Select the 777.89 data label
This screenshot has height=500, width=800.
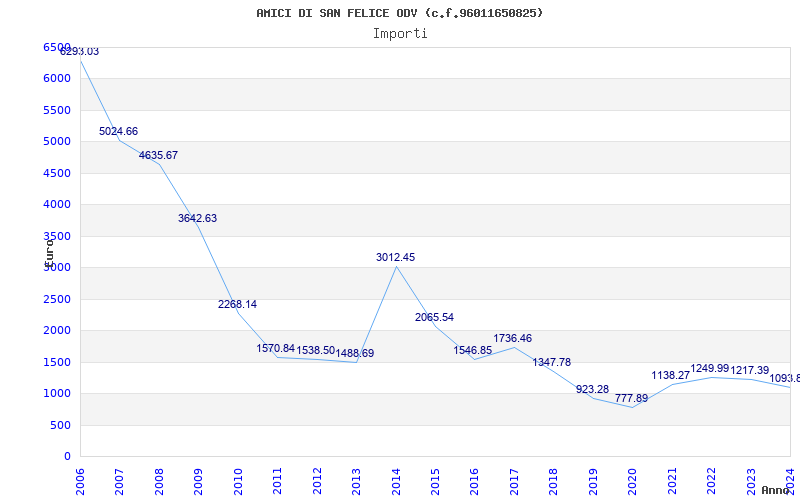click(631, 398)
